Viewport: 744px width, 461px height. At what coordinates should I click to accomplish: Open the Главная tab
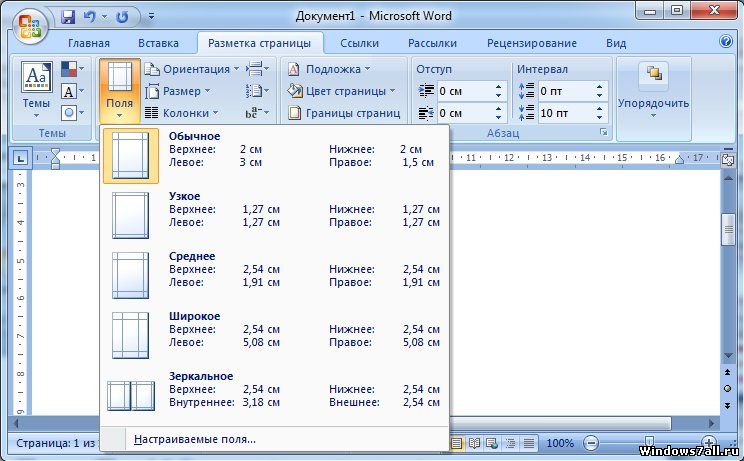(x=89, y=43)
